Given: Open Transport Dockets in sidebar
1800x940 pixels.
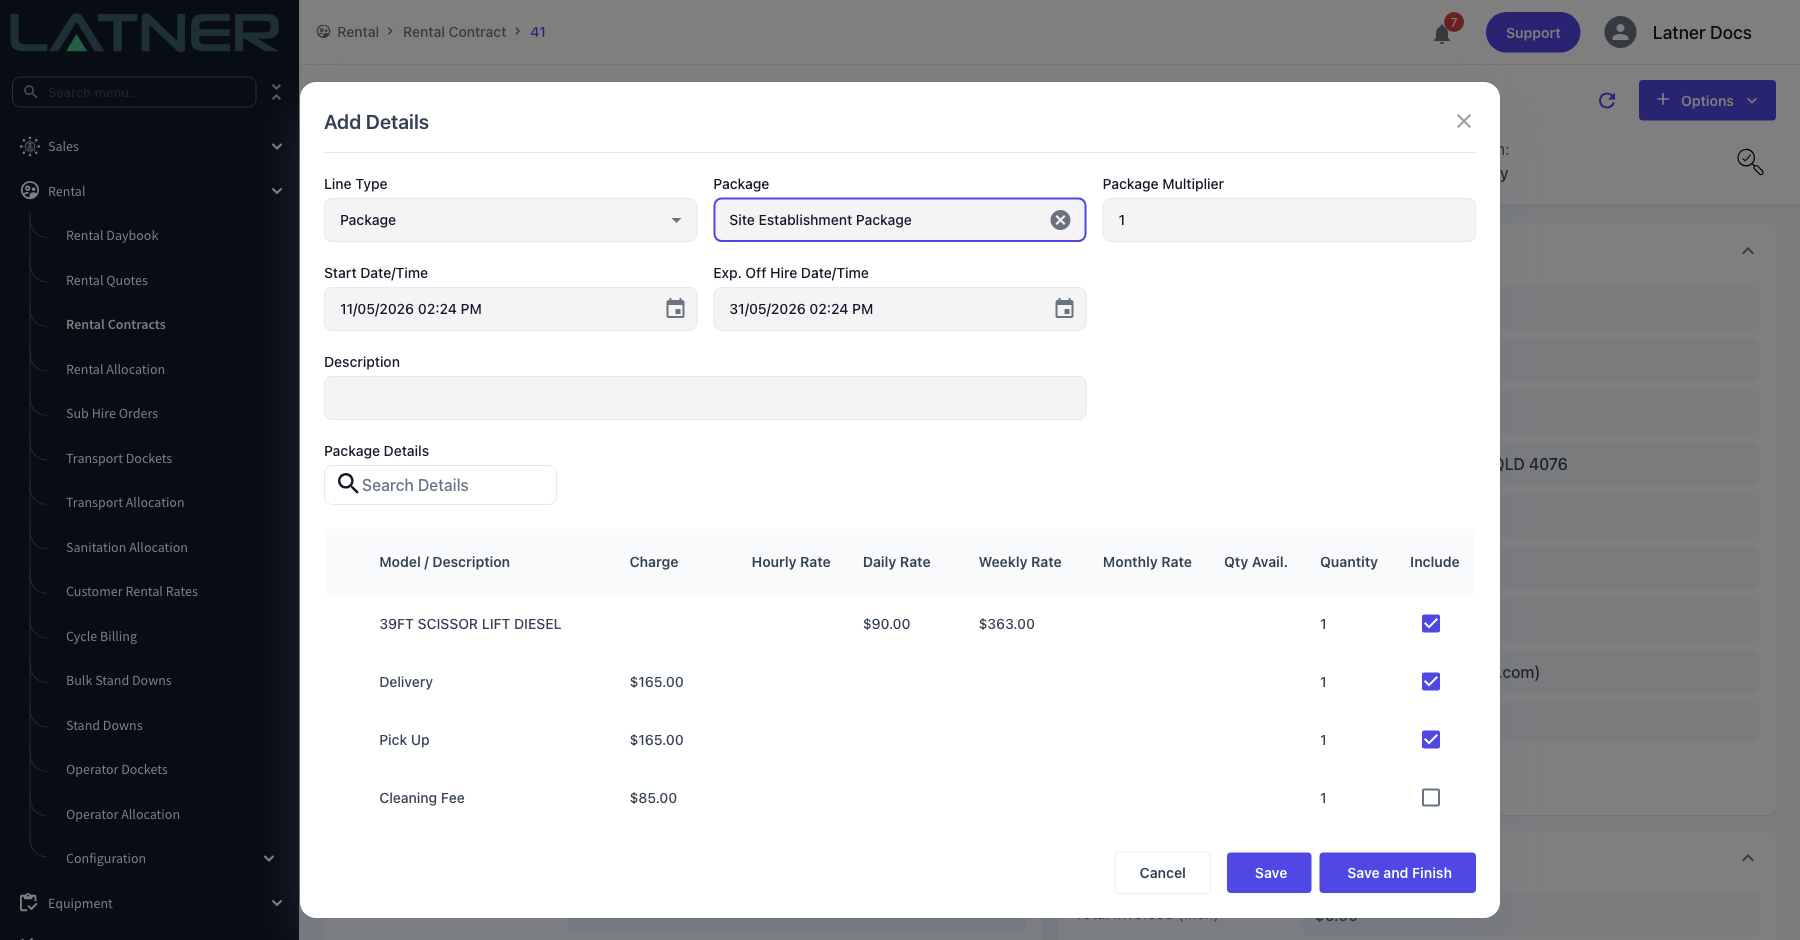Looking at the screenshot, I should click(119, 459).
